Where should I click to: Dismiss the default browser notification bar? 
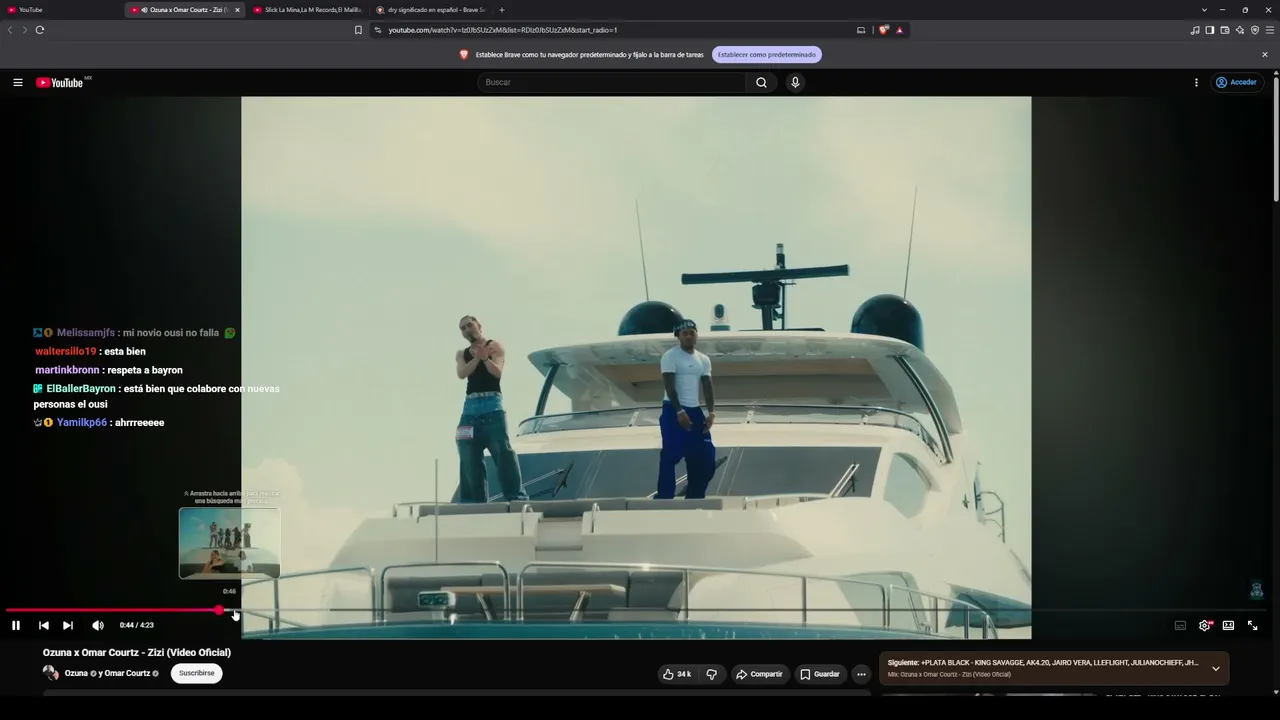[1265, 55]
